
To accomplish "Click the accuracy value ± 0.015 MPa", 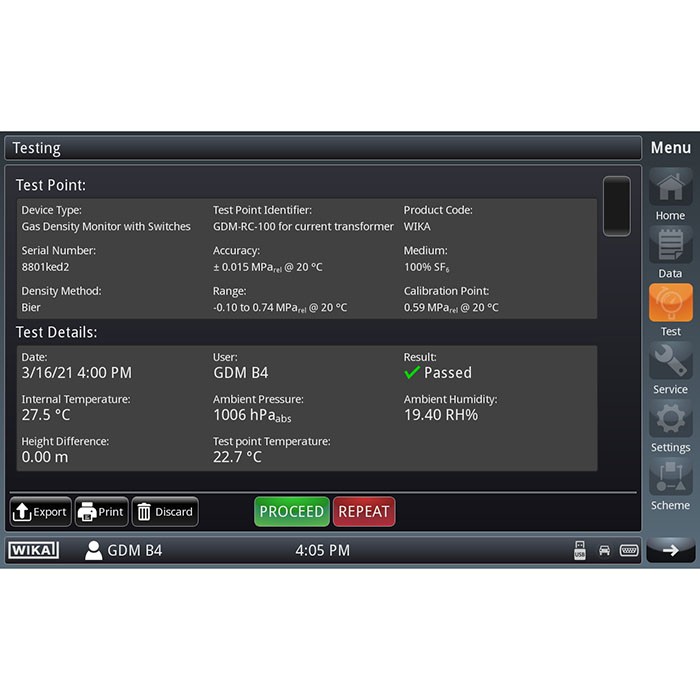I will (267, 267).
